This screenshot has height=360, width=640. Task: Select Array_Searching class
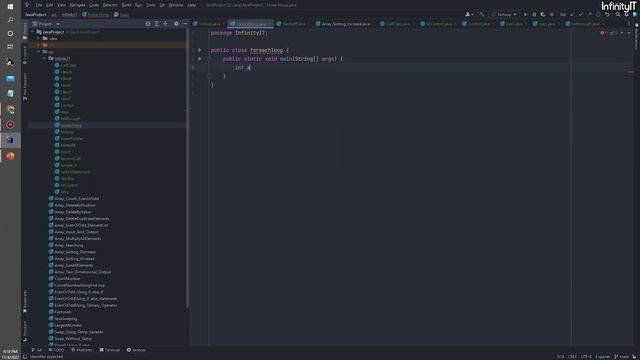point(69,245)
